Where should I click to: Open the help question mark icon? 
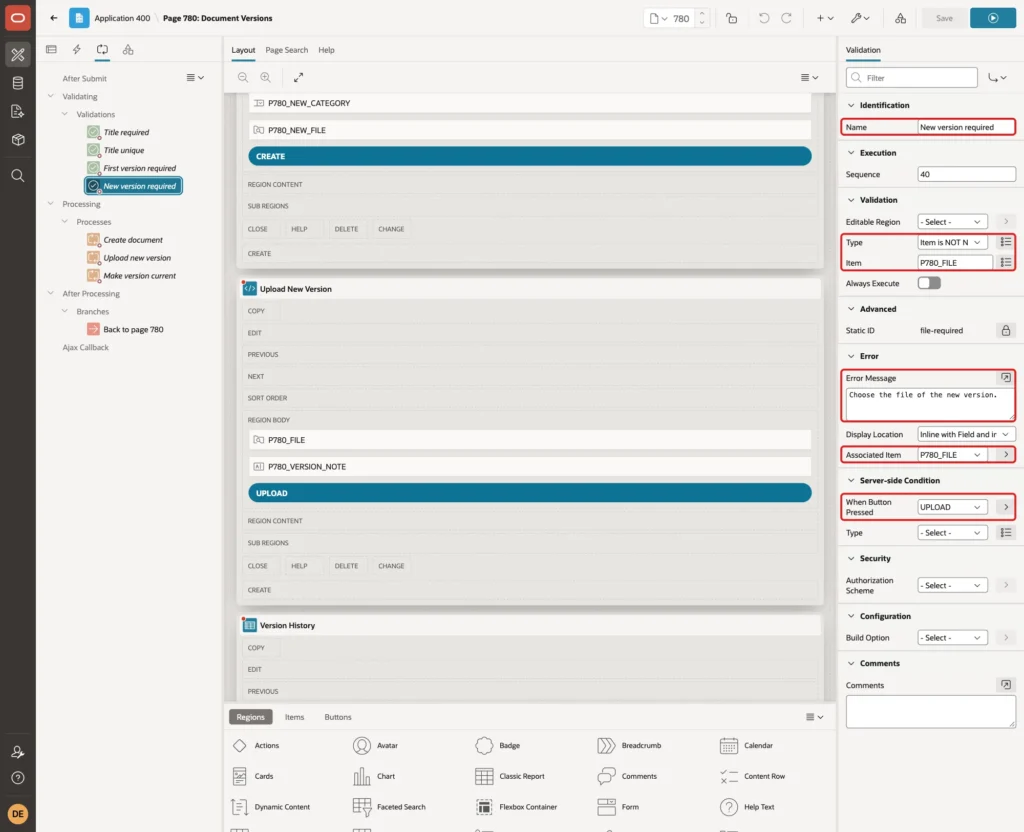pyautogui.click(x=18, y=778)
